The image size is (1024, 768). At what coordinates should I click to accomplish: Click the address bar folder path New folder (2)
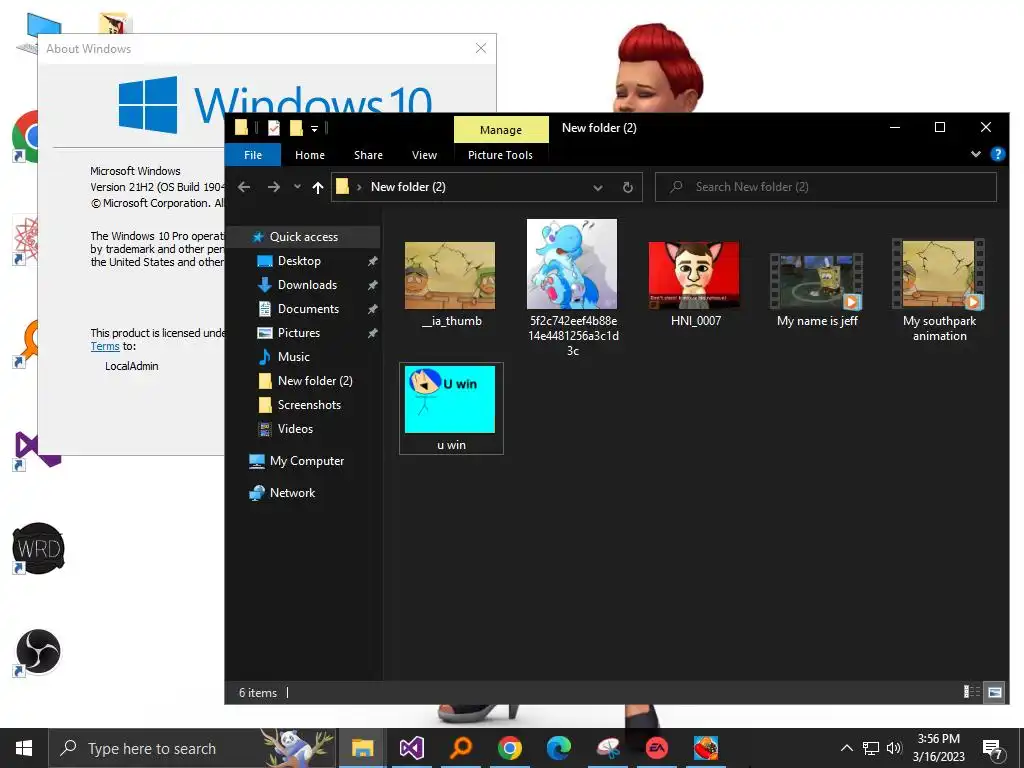click(408, 187)
